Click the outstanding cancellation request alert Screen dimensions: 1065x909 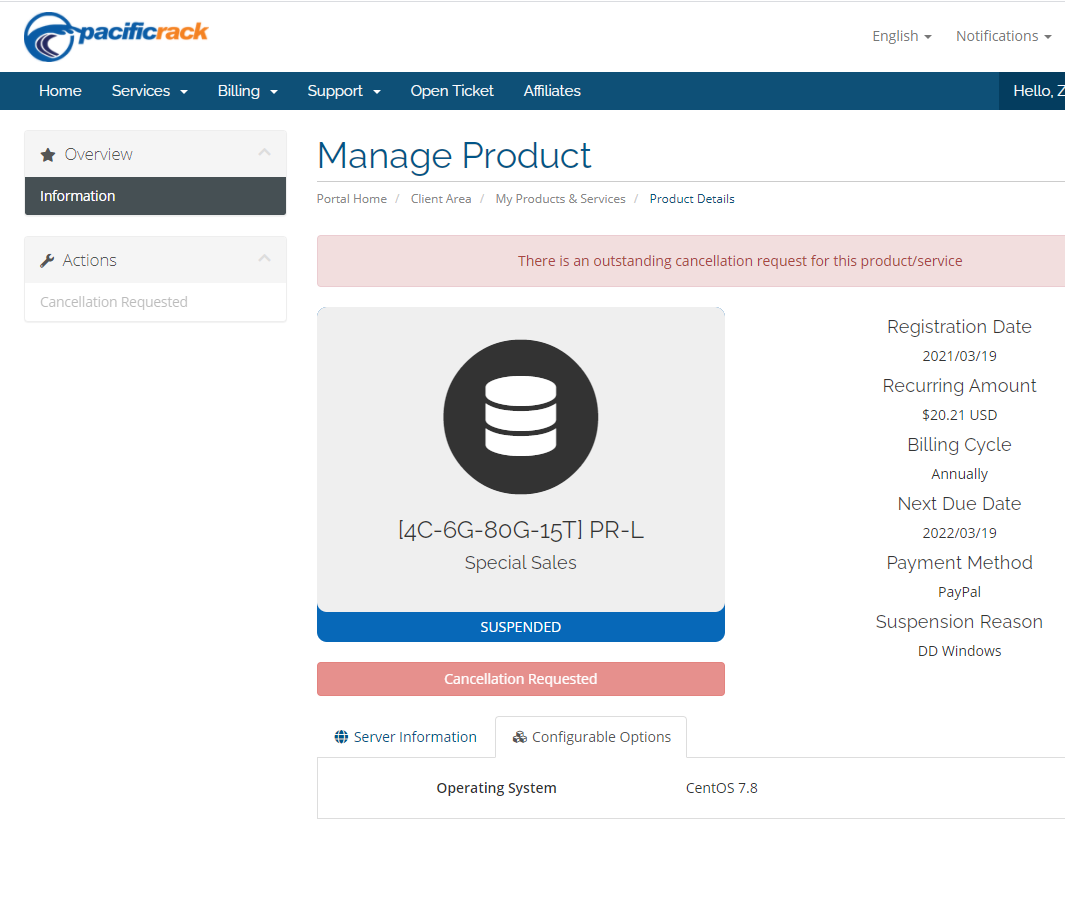pyautogui.click(x=691, y=261)
